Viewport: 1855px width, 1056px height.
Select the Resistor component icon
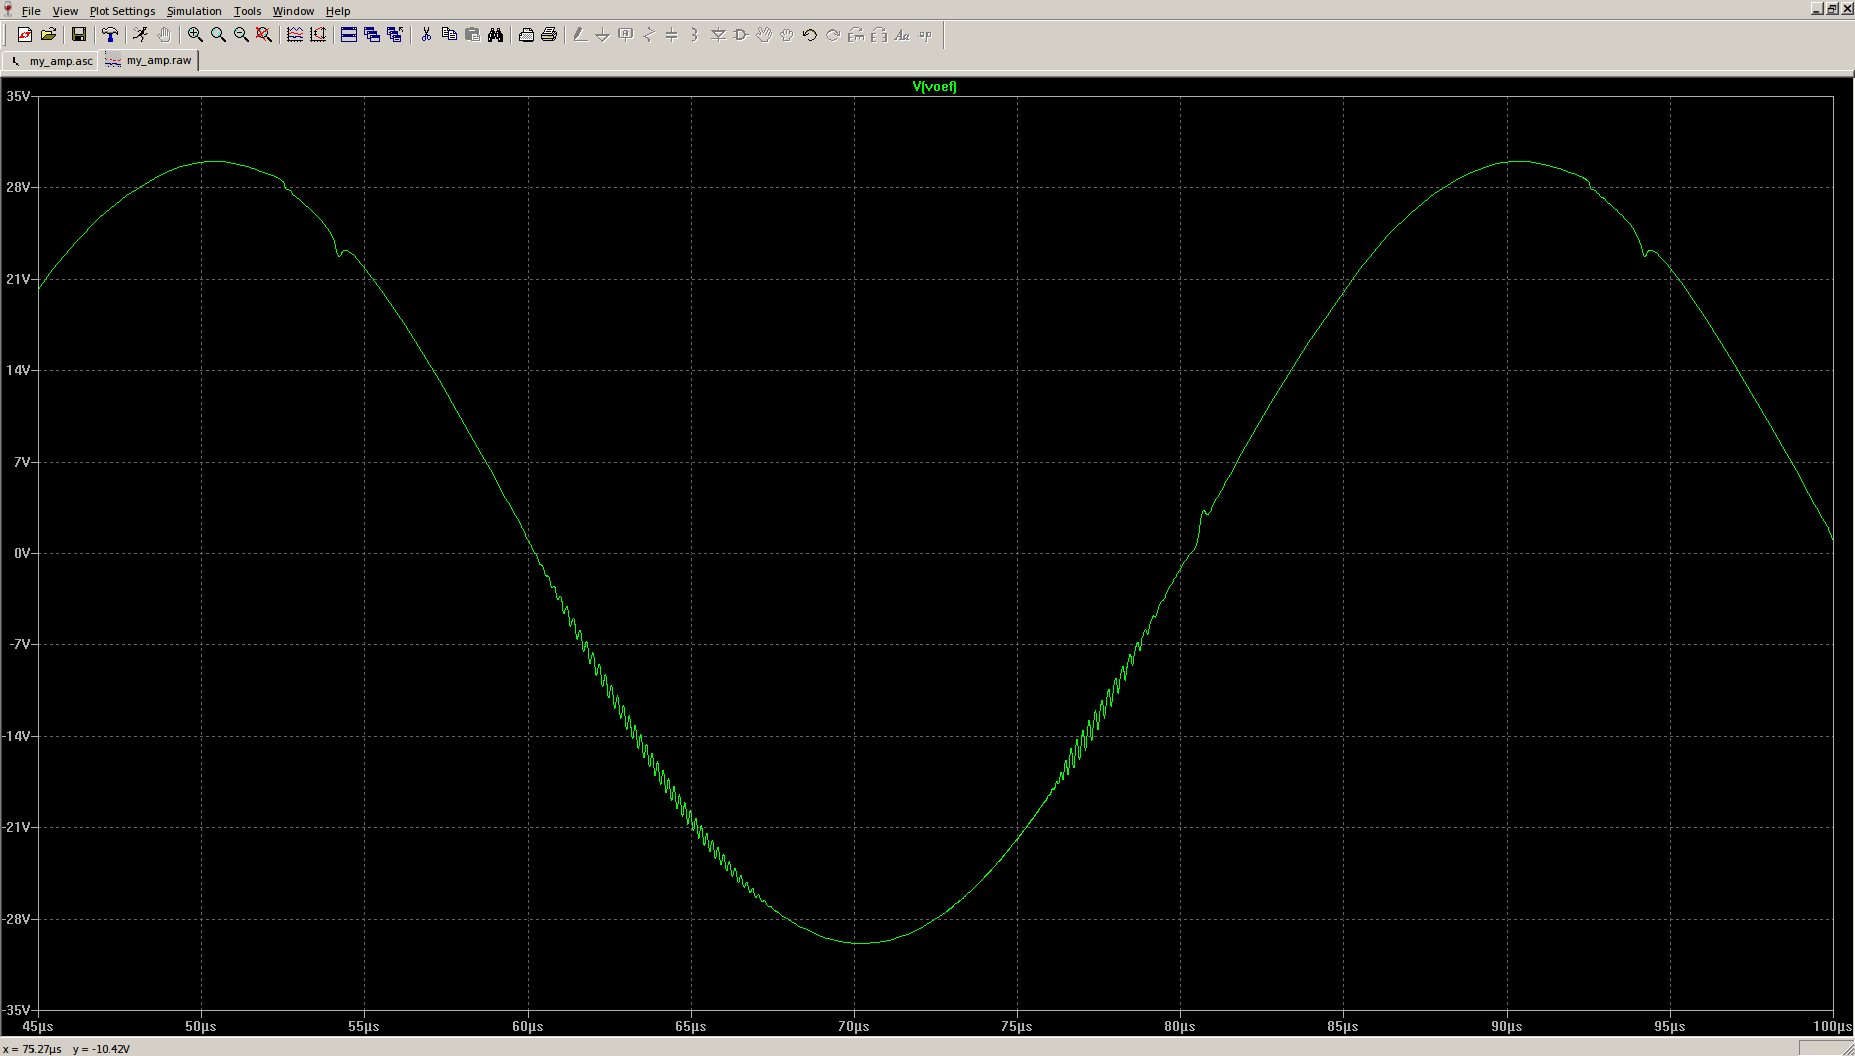(649, 35)
